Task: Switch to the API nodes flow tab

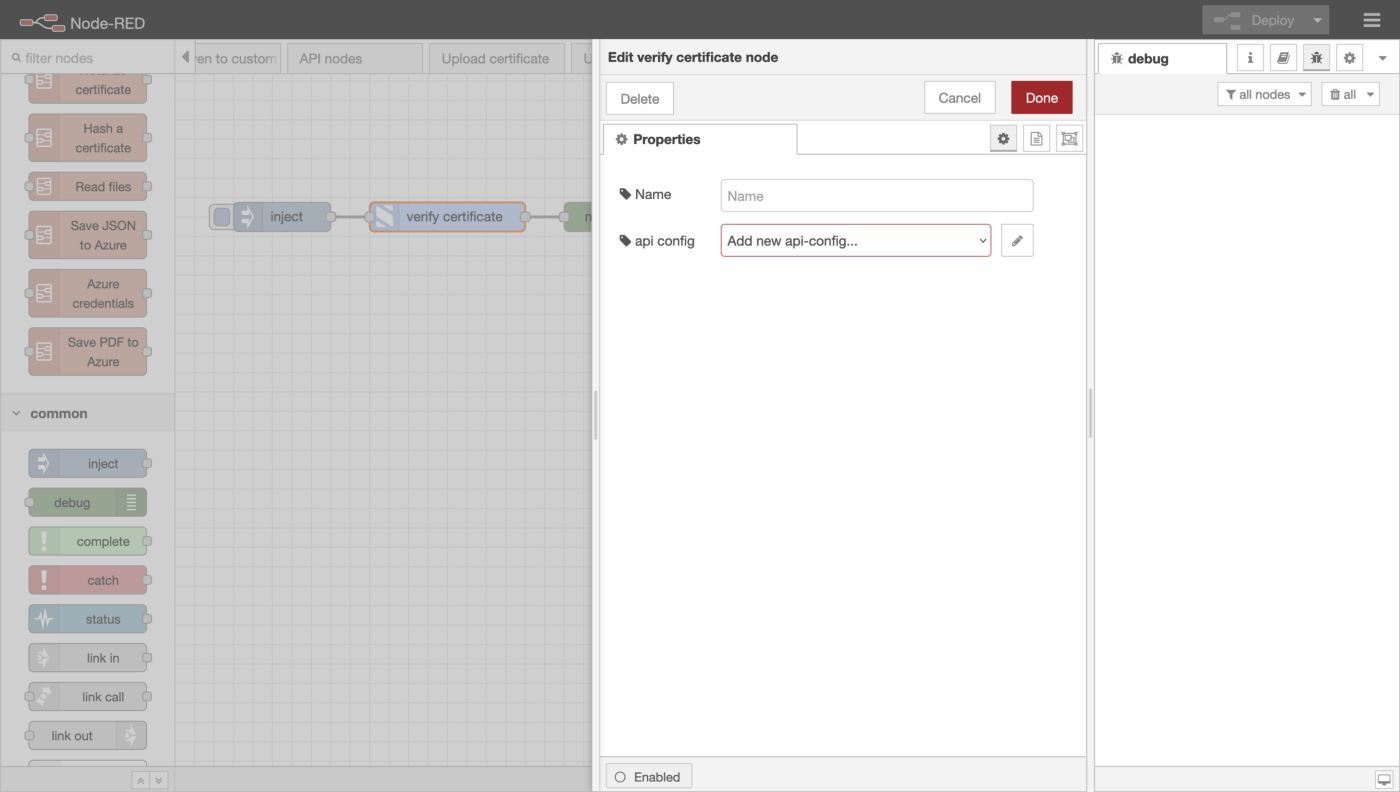Action: pos(331,59)
